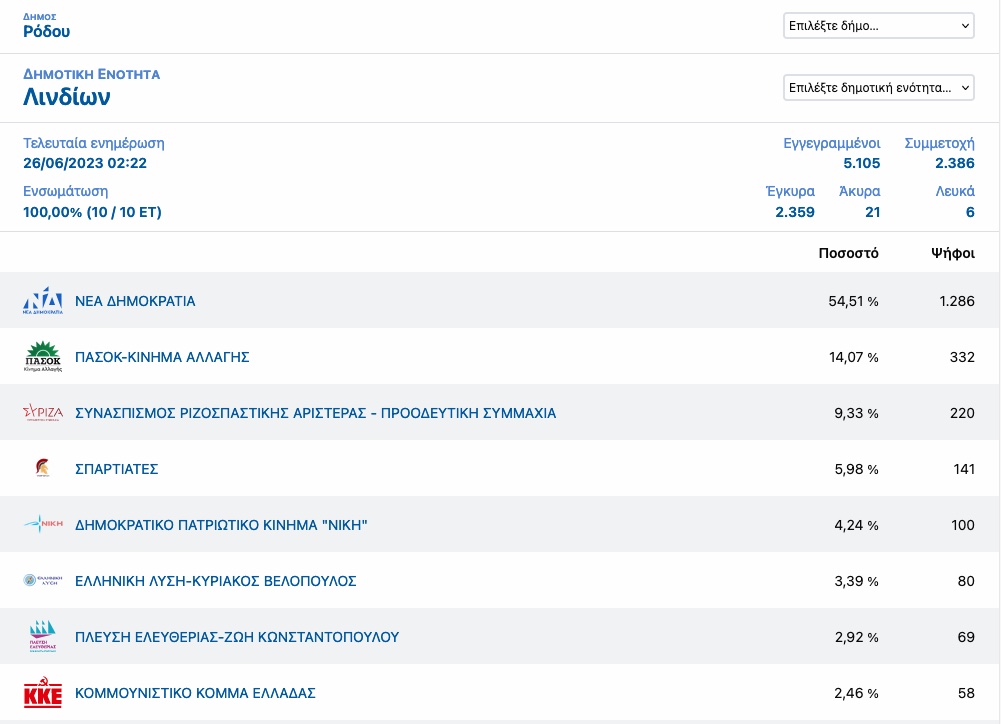Click the '4,24 %' percentage for ΝΙΚΗ

pyautogui.click(x=856, y=525)
